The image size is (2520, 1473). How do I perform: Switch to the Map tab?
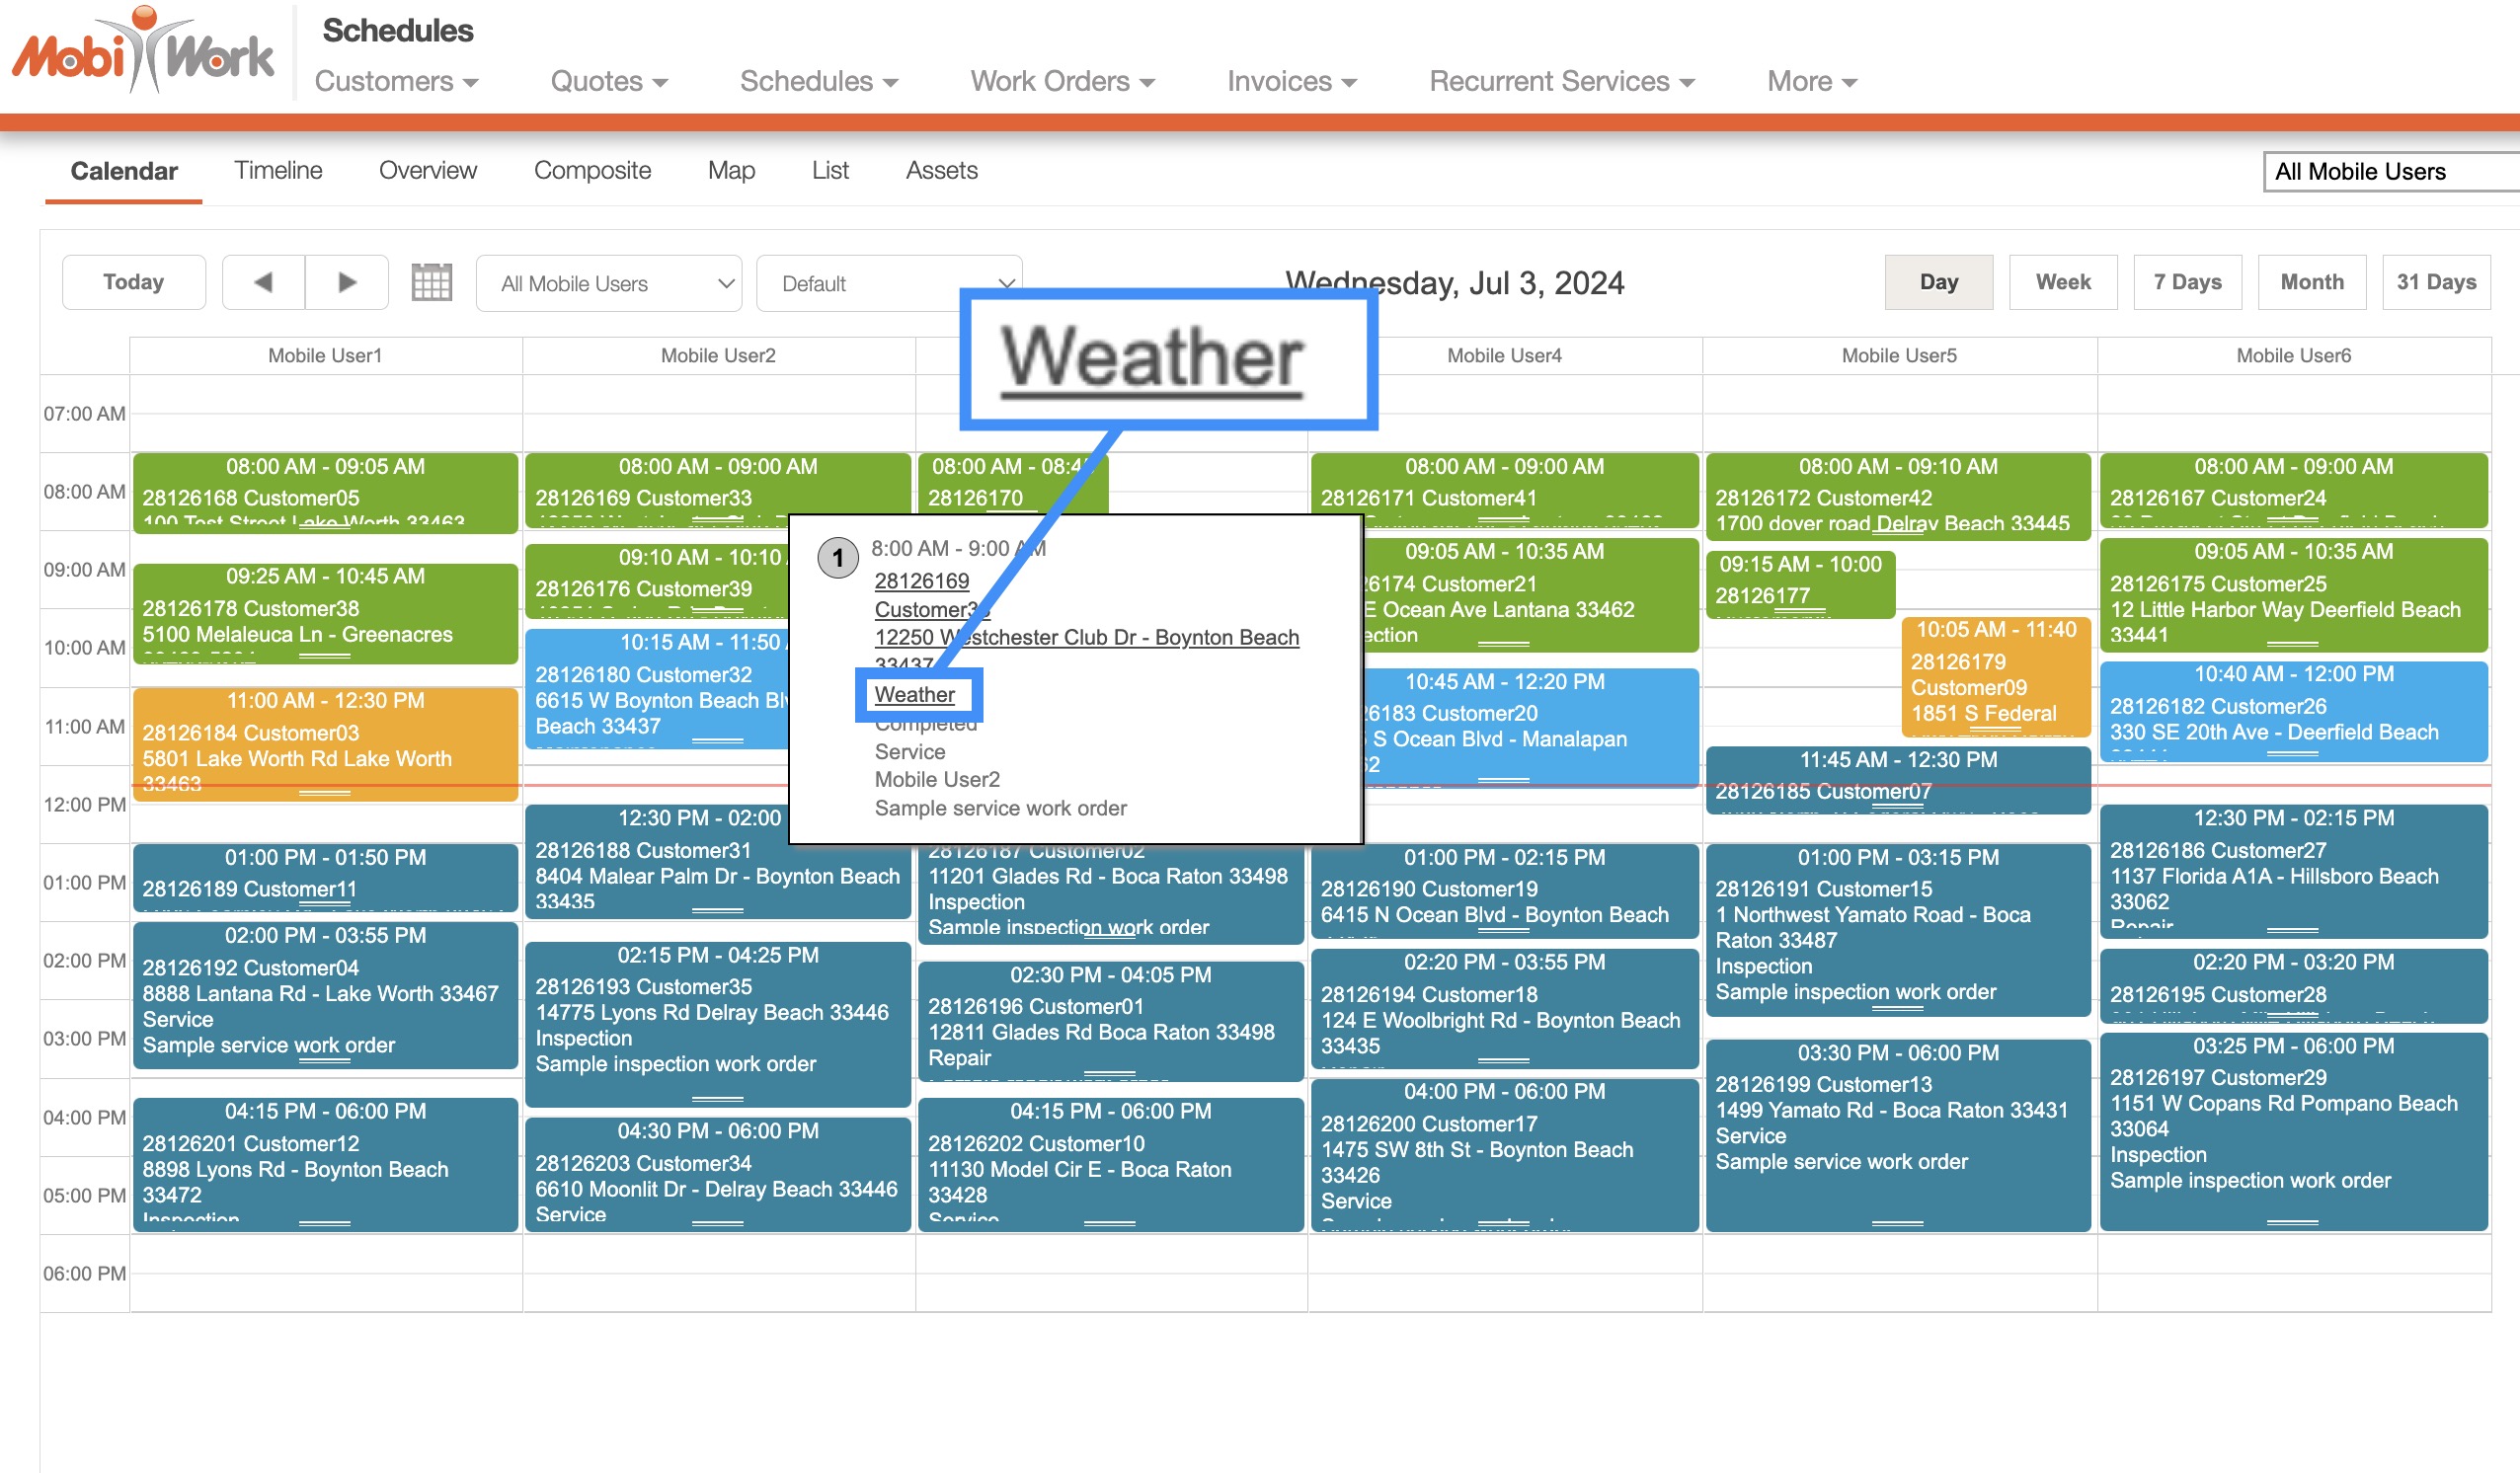[x=730, y=171]
